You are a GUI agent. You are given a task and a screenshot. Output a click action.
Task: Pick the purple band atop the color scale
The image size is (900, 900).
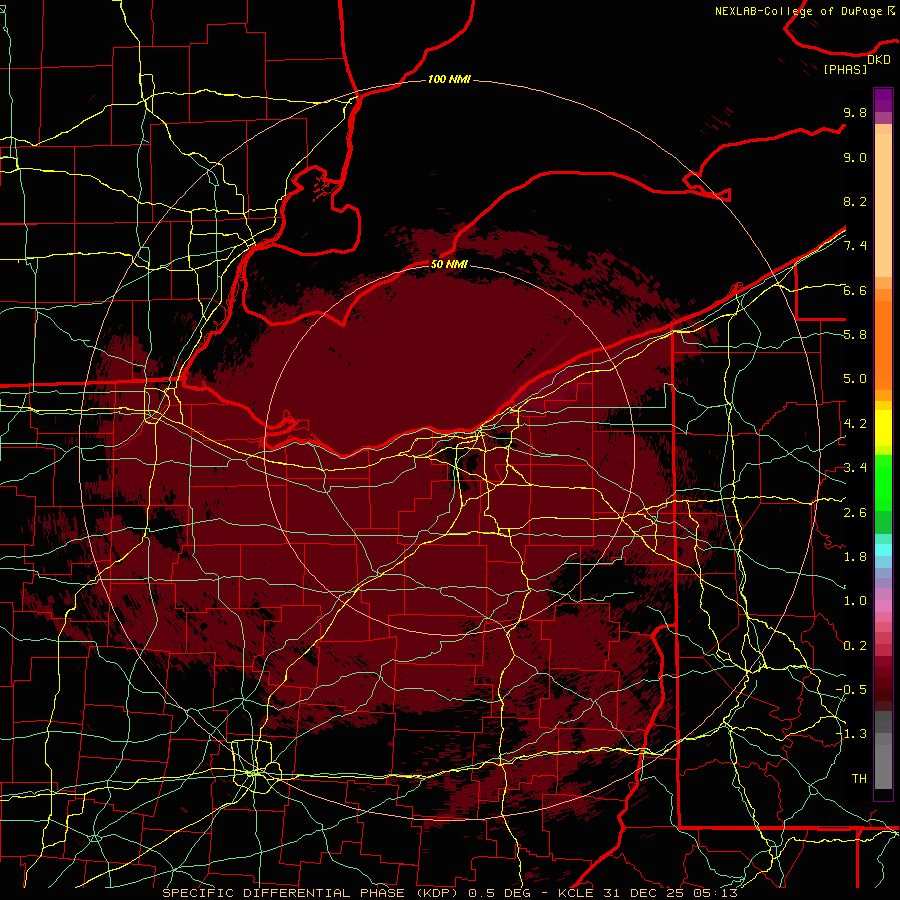click(x=883, y=100)
